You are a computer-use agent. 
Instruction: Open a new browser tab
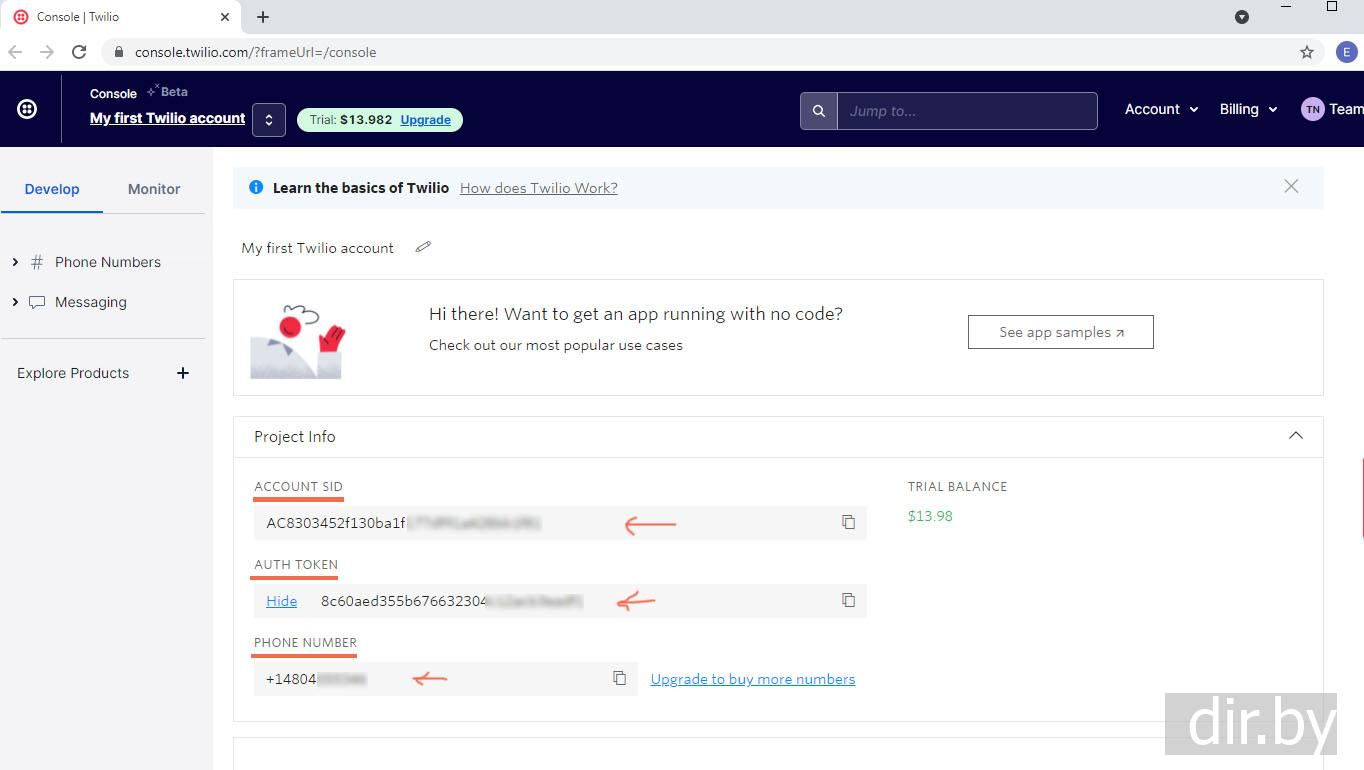(x=263, y=17)
